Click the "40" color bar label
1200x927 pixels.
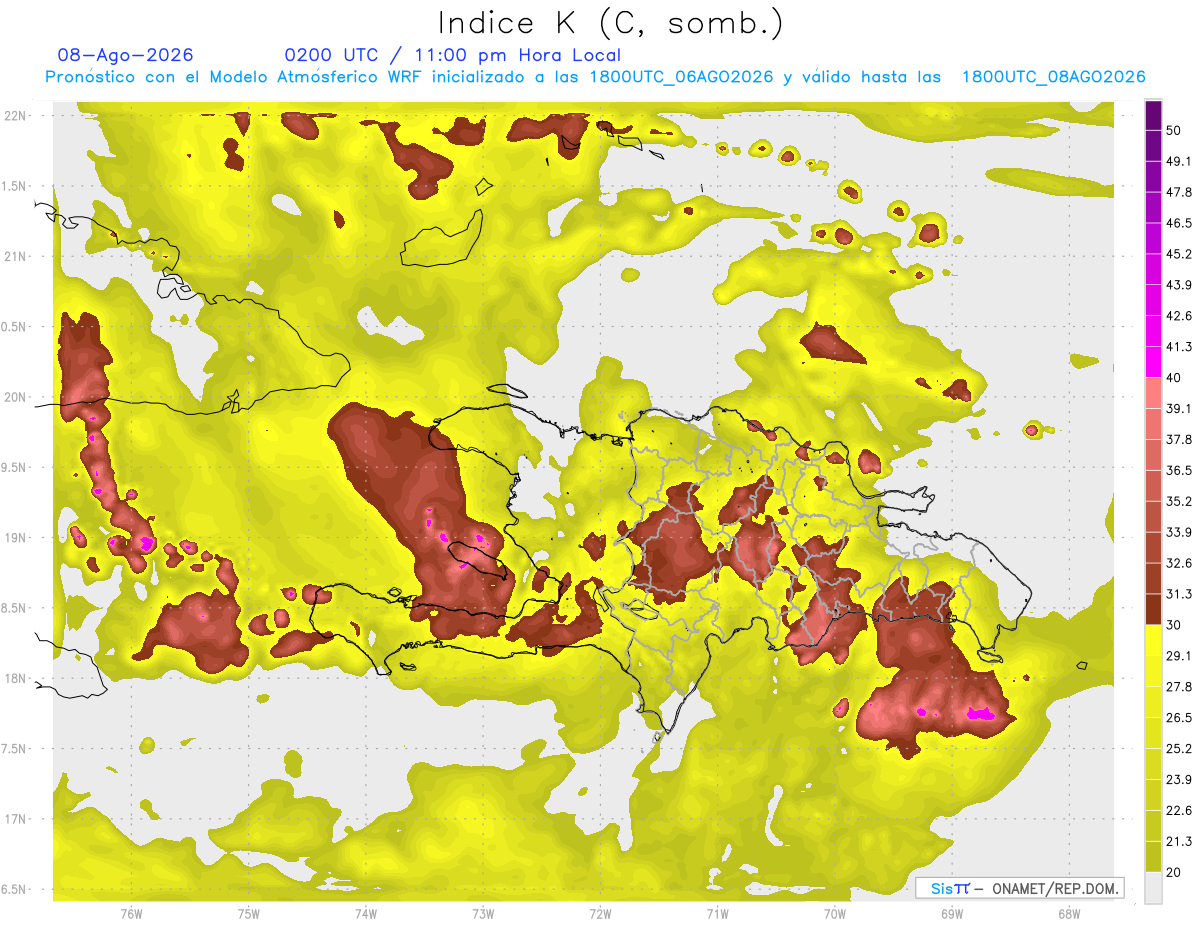1175,378
